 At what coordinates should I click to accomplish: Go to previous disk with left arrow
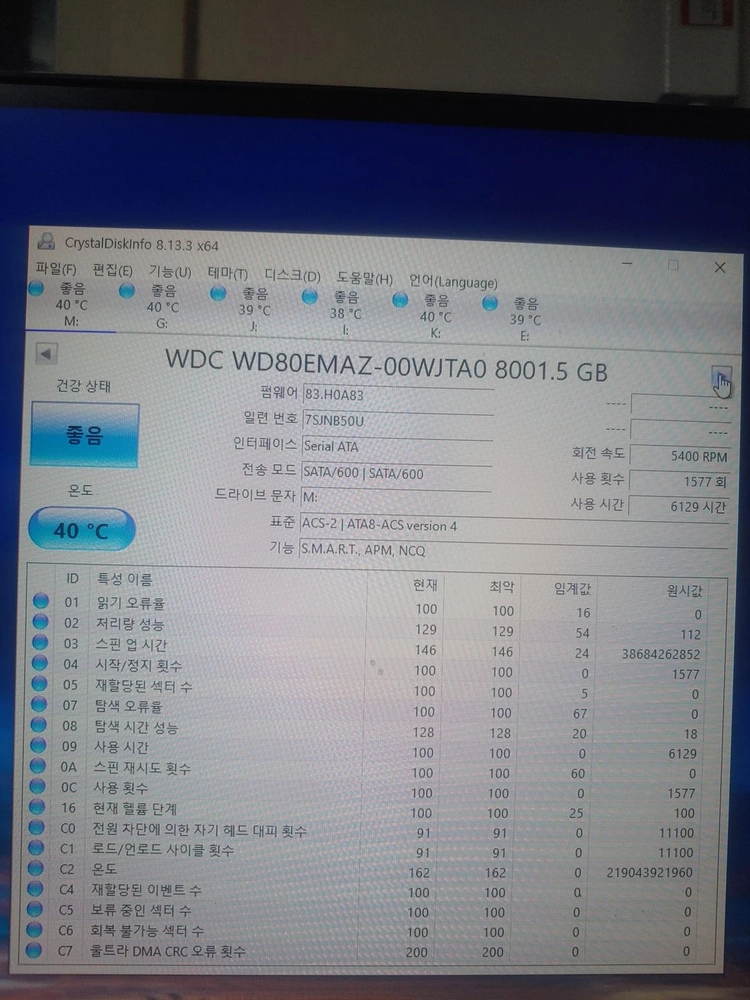point(46,353)
